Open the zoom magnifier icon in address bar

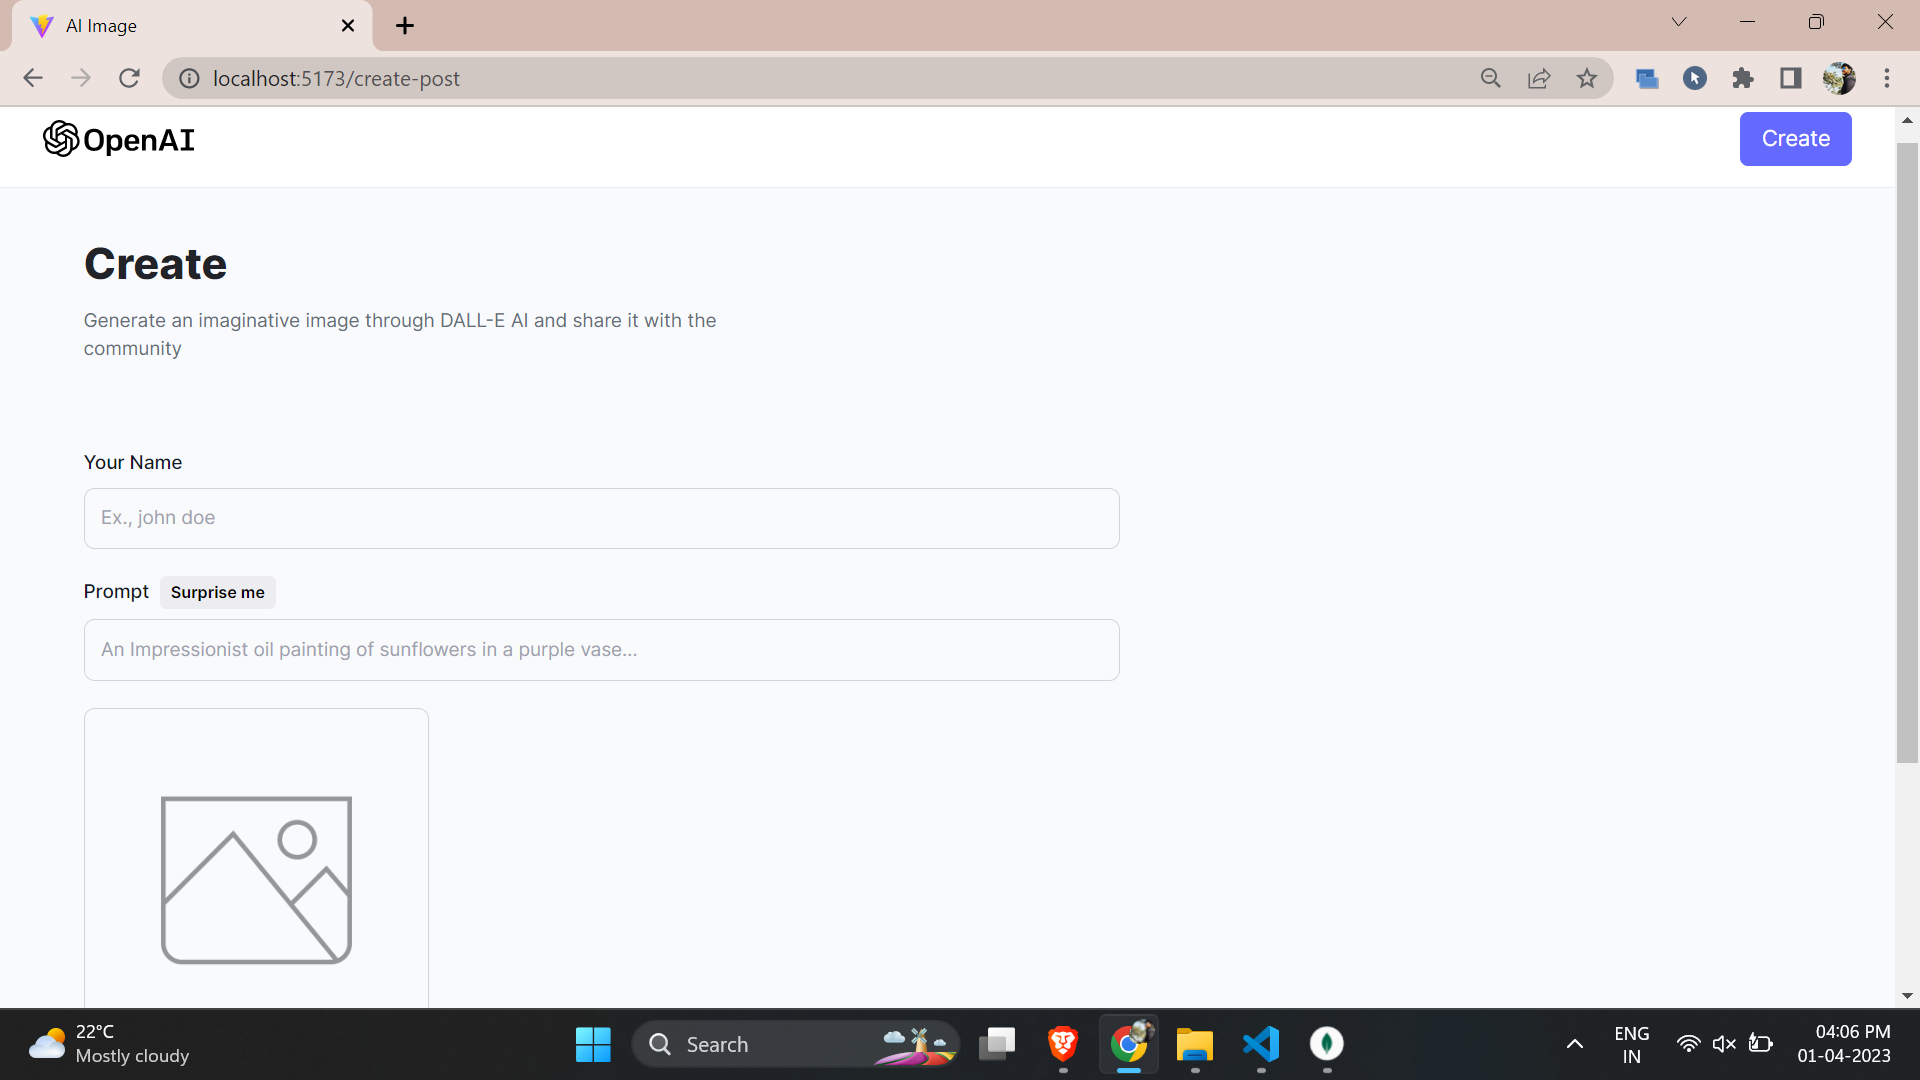click(1490, 78)
